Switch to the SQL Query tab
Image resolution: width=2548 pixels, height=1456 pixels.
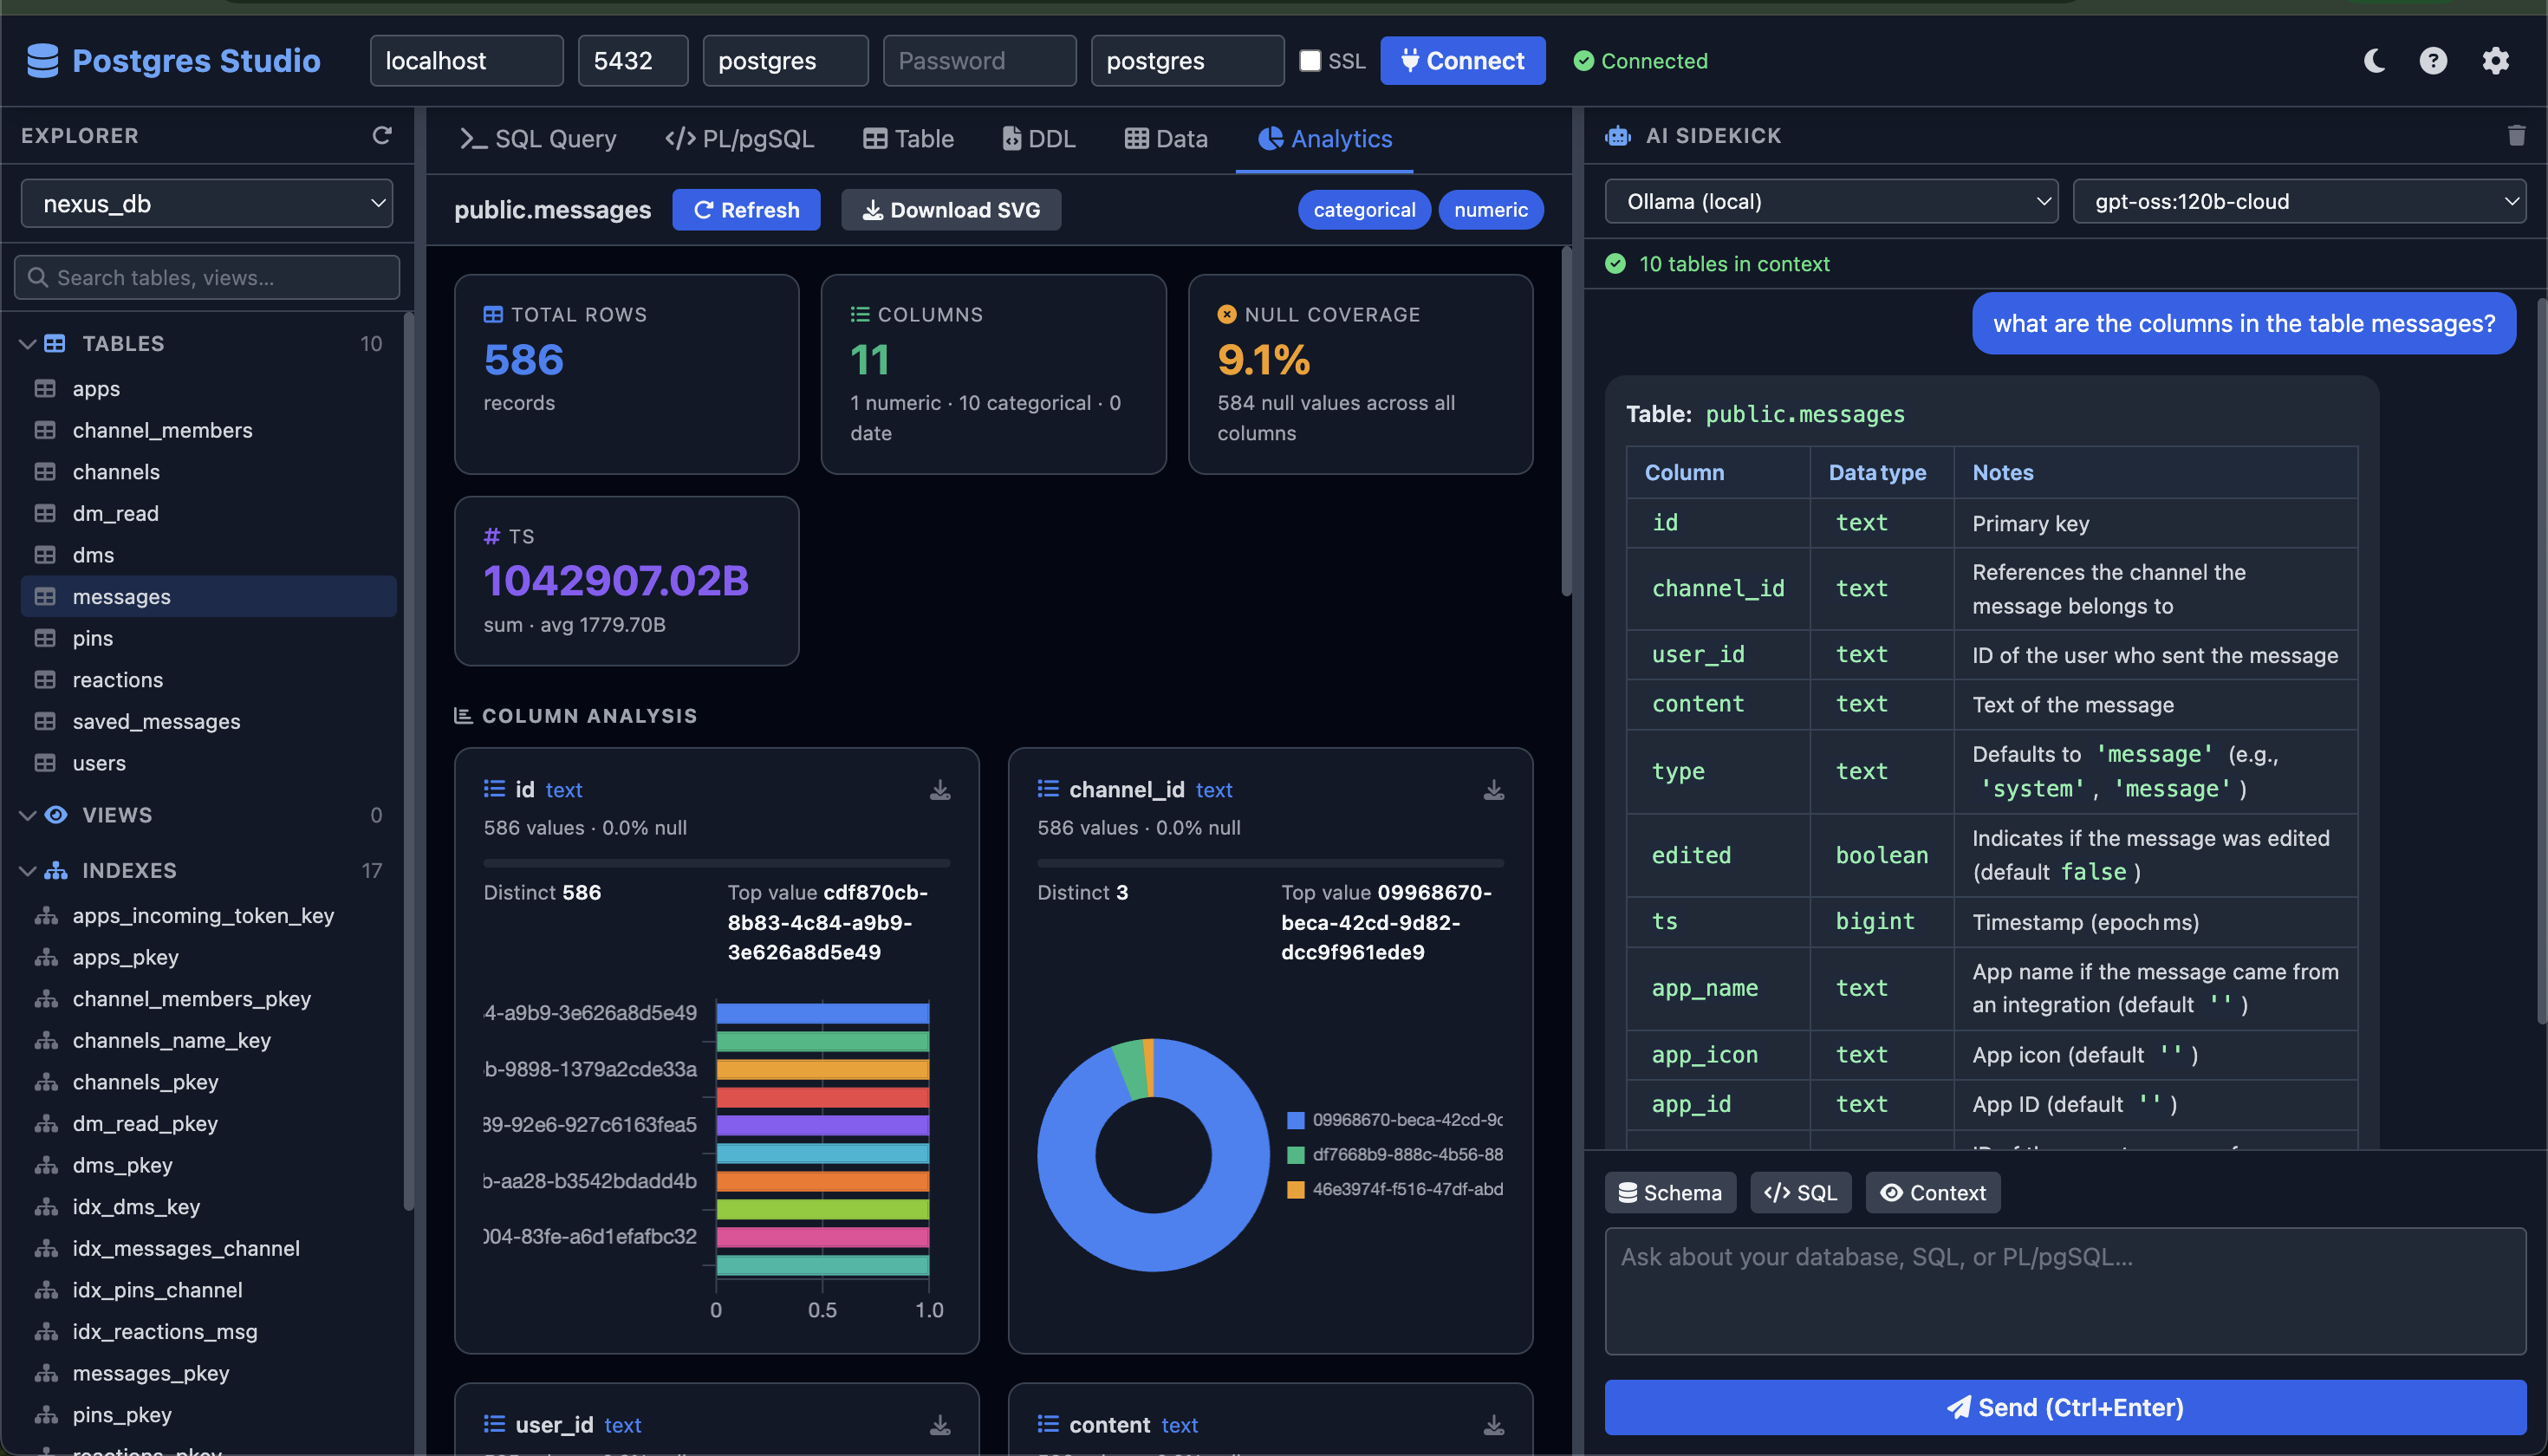(537, 138)
